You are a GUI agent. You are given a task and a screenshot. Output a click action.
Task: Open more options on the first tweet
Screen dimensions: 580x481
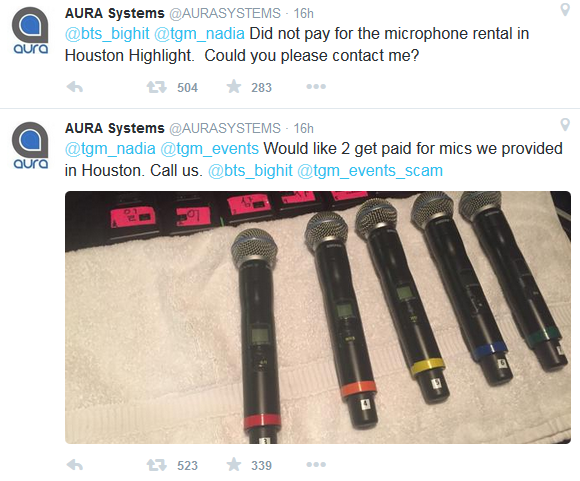pos(316,87)
